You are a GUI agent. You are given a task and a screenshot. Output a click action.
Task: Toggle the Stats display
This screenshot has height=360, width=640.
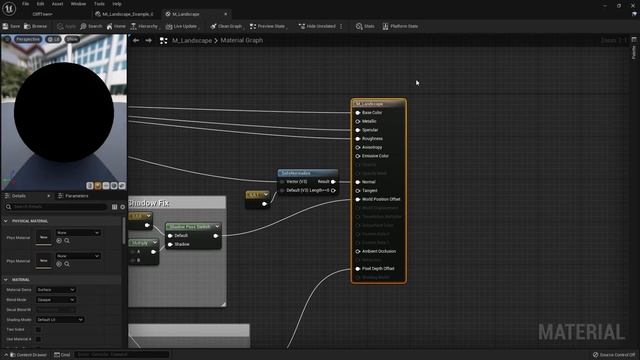tap(365, 26)
